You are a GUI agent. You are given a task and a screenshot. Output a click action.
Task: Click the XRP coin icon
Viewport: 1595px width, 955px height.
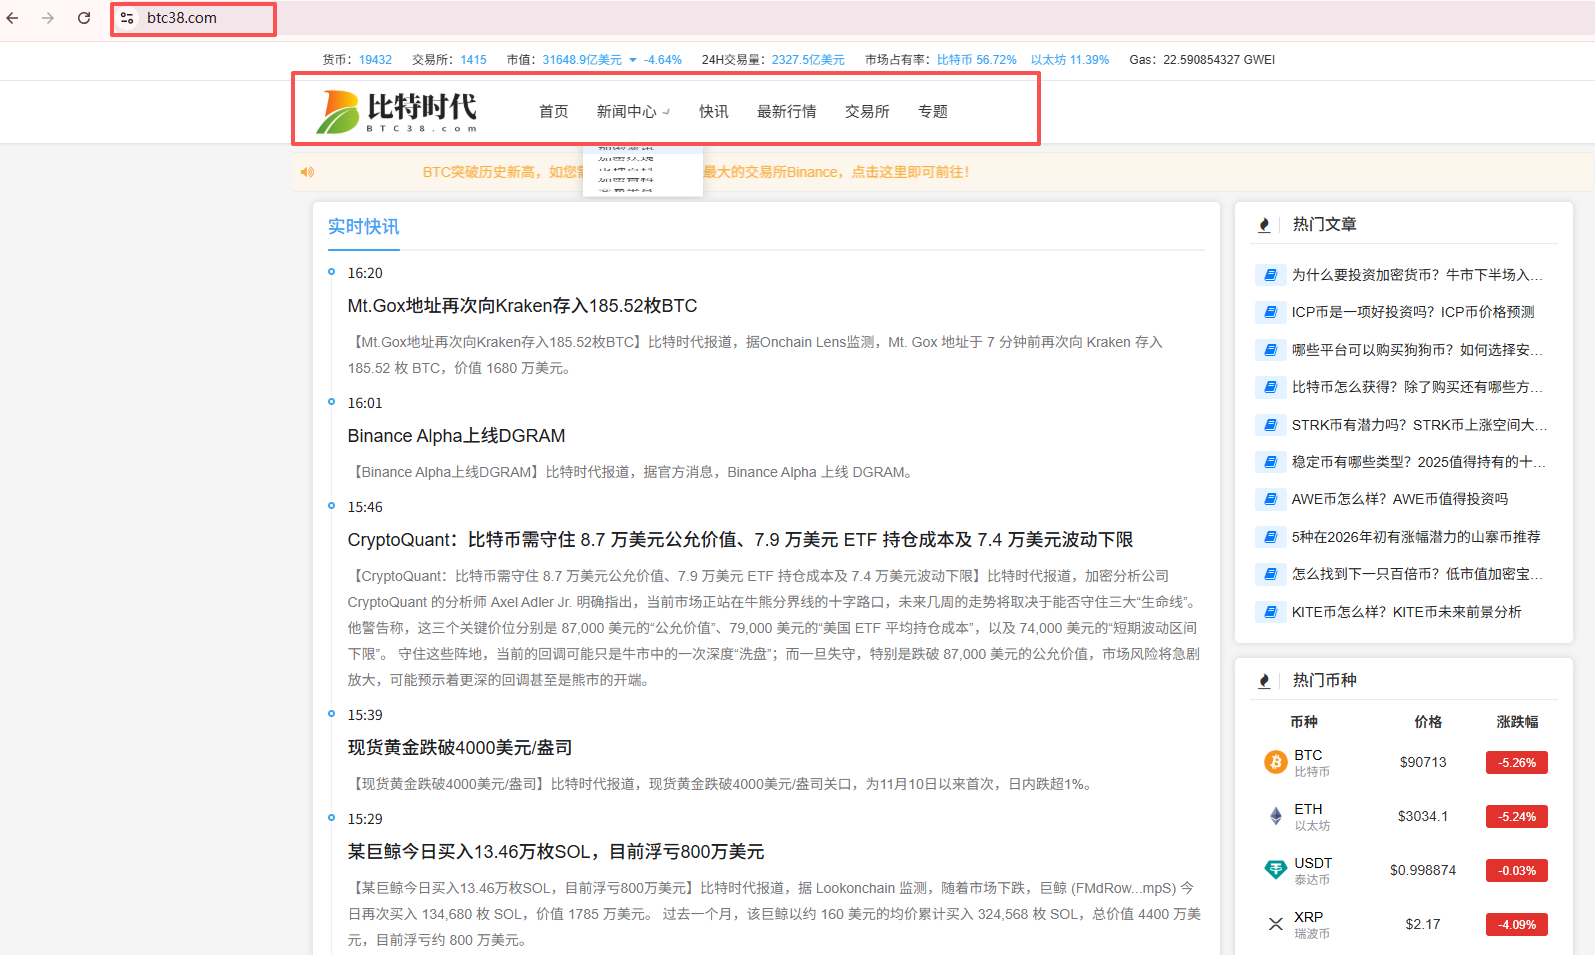(x=1275, y=924)
